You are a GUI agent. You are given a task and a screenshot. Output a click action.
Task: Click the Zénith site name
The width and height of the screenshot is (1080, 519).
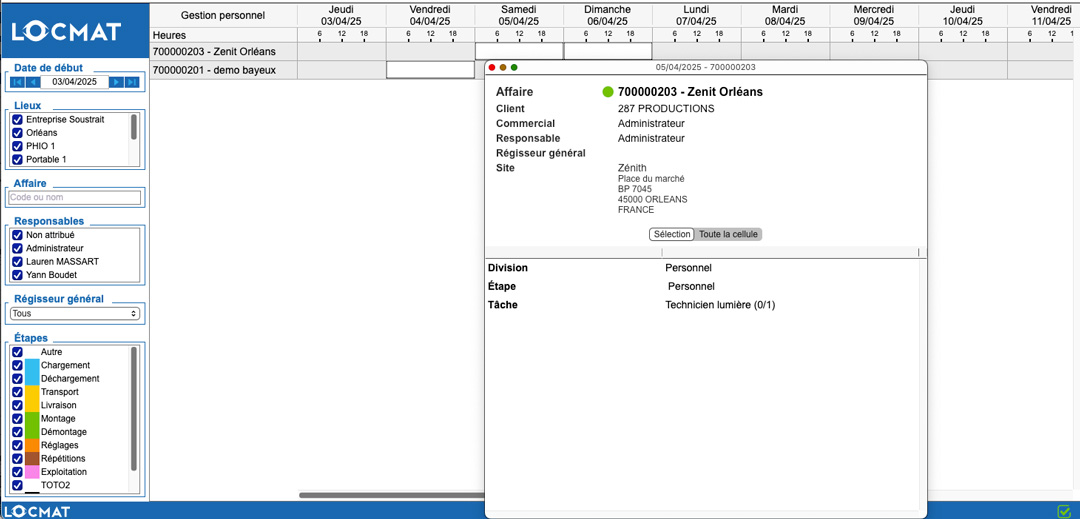point(632,168)
